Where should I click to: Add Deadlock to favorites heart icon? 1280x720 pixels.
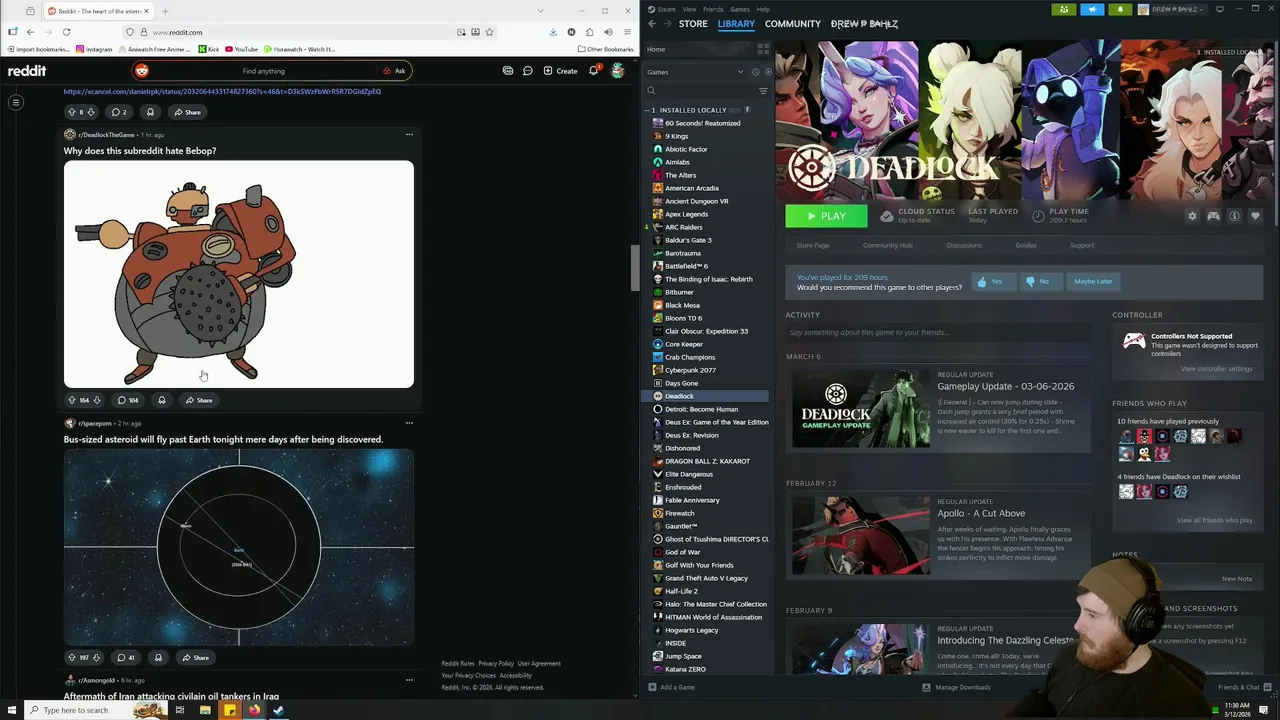coord(1255,216)
